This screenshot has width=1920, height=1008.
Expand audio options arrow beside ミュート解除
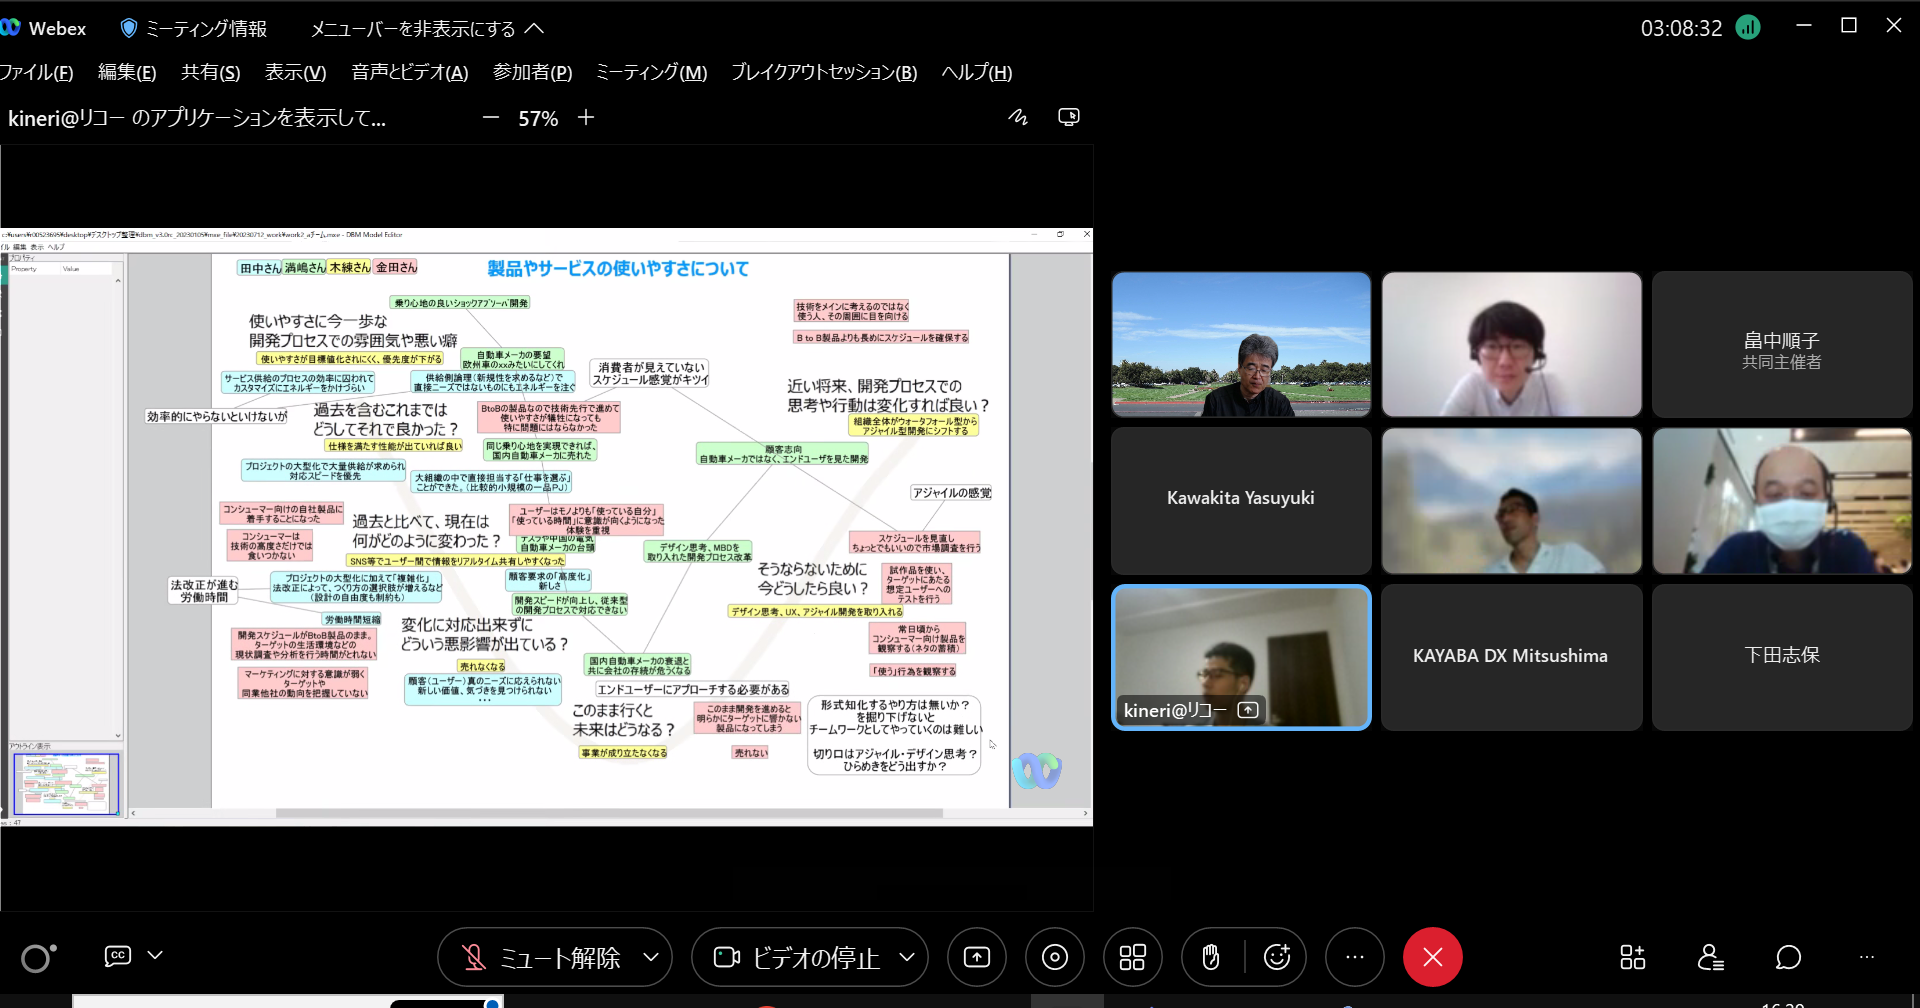651,957
